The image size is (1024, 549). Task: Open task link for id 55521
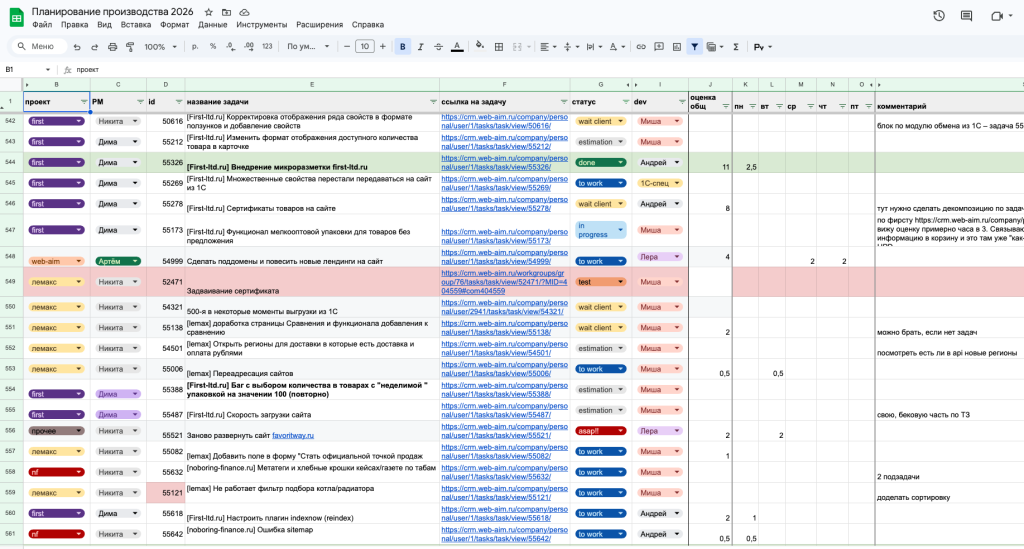(x=504, y=431)
